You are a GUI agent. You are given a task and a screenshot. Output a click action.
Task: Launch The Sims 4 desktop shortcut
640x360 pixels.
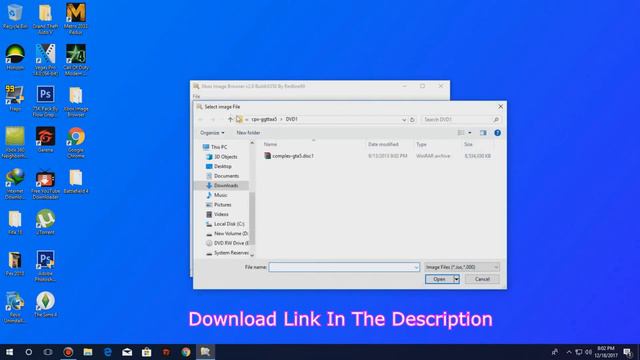point(45,304)
